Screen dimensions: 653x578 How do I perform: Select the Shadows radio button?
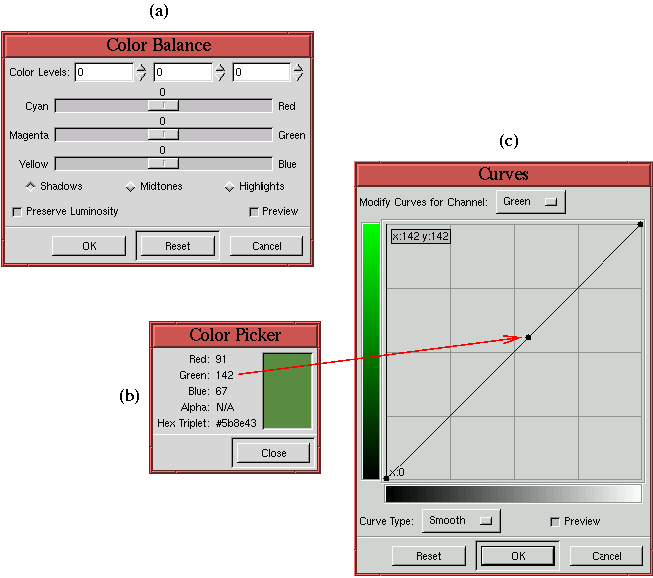(31, 186)
